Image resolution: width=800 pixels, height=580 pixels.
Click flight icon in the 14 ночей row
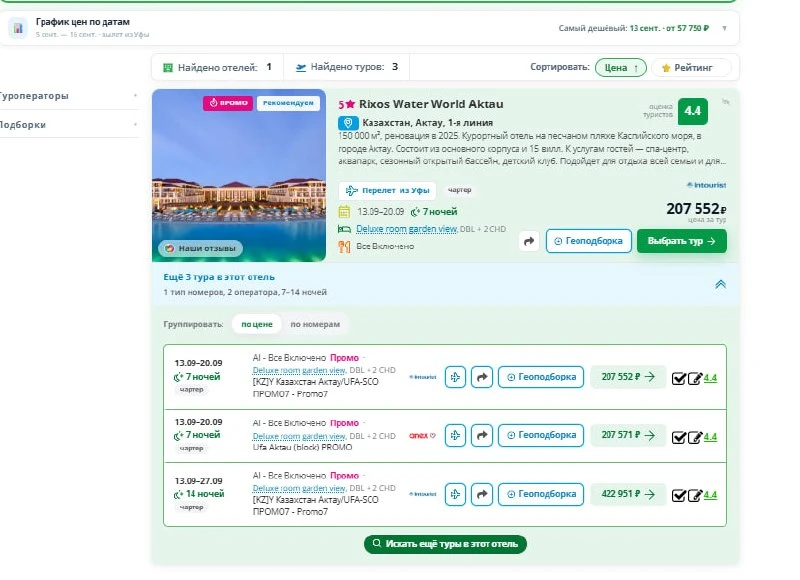point(455,494)
